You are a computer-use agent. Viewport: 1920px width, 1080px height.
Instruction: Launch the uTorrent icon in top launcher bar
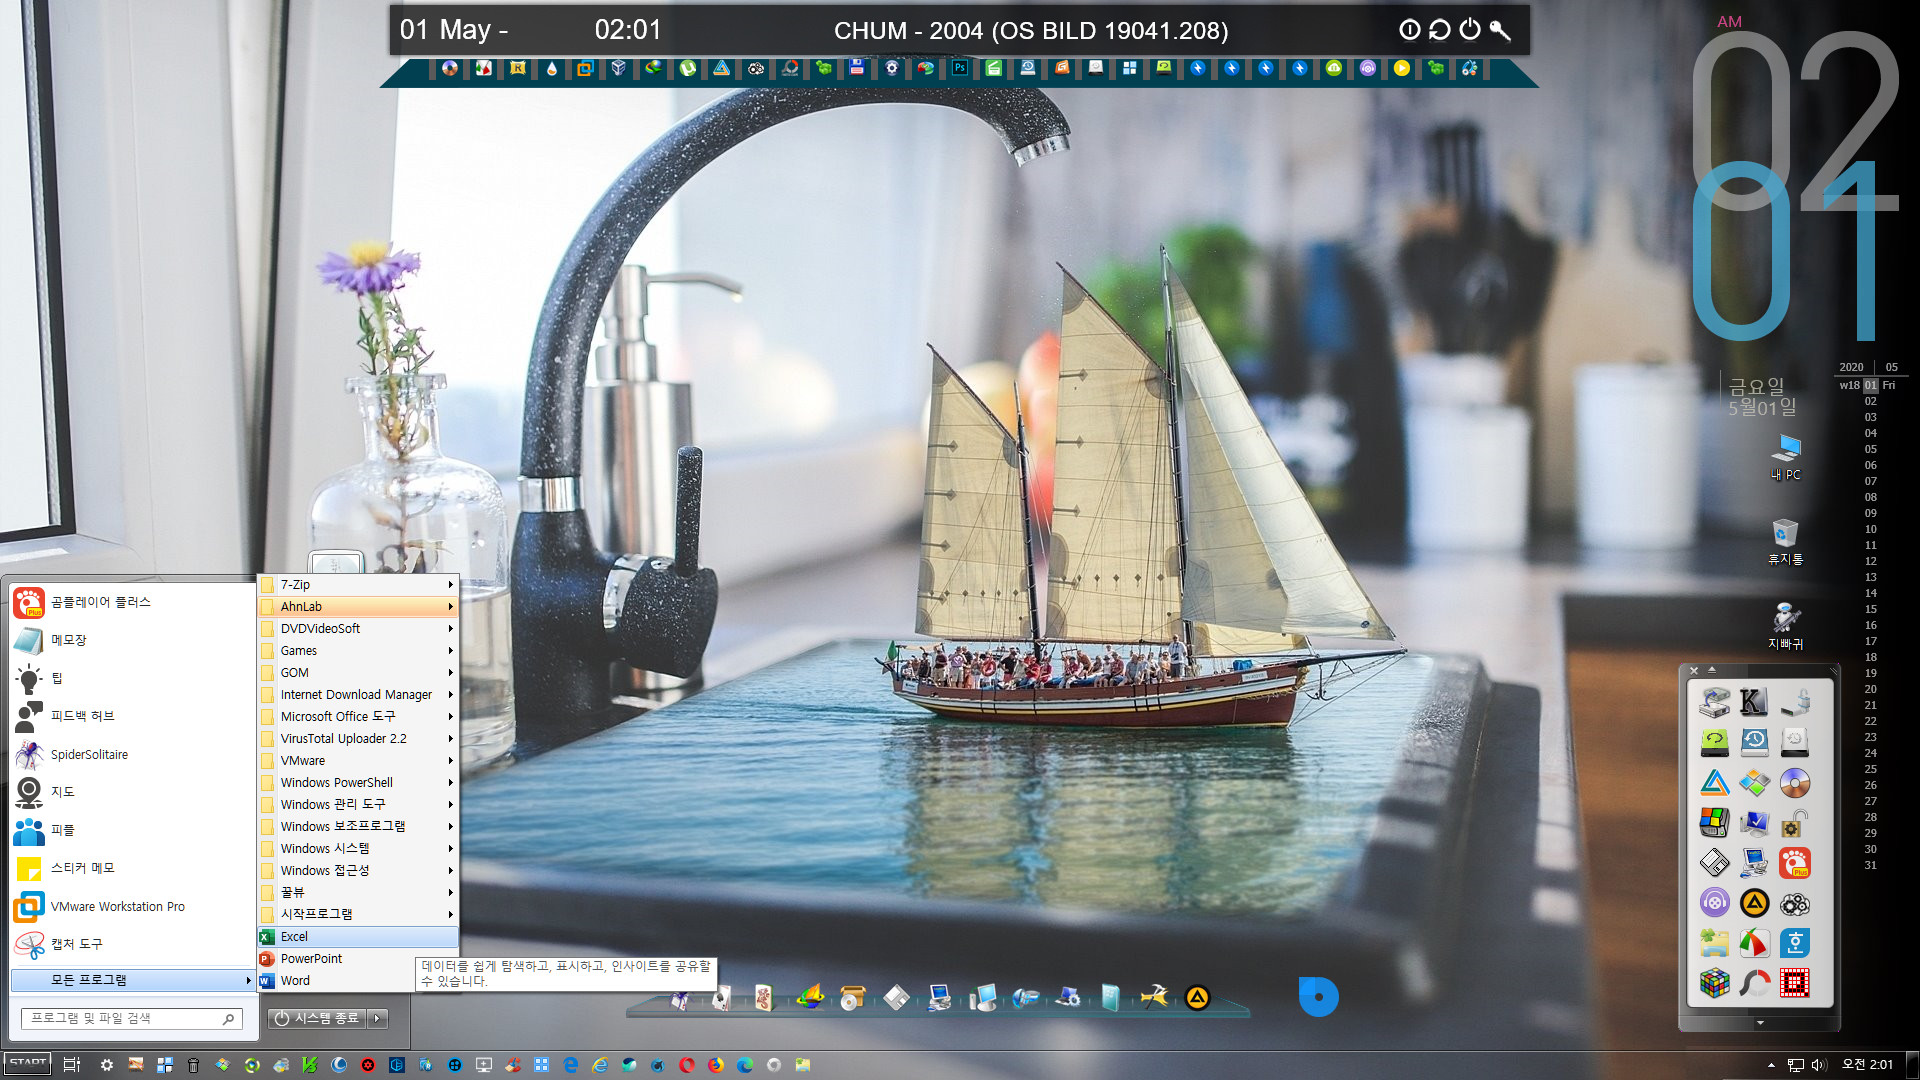[x=687, y=68]
